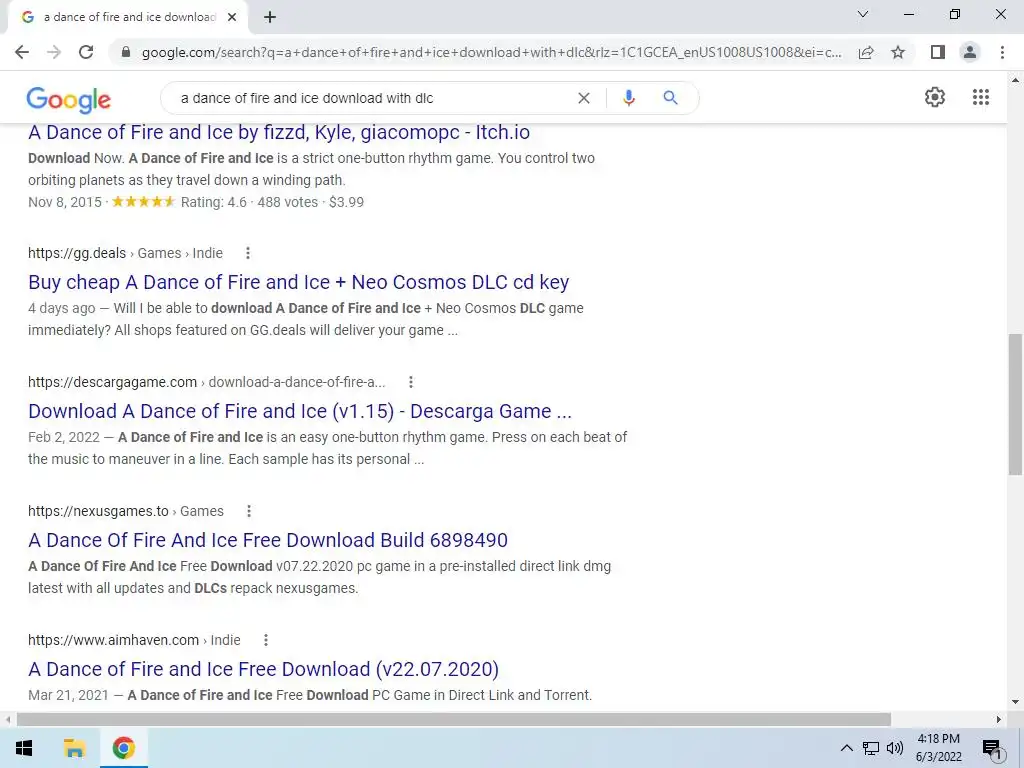The image size is (1024, 768).
Task: Open Google search settings gear
Action: [935, 97]
